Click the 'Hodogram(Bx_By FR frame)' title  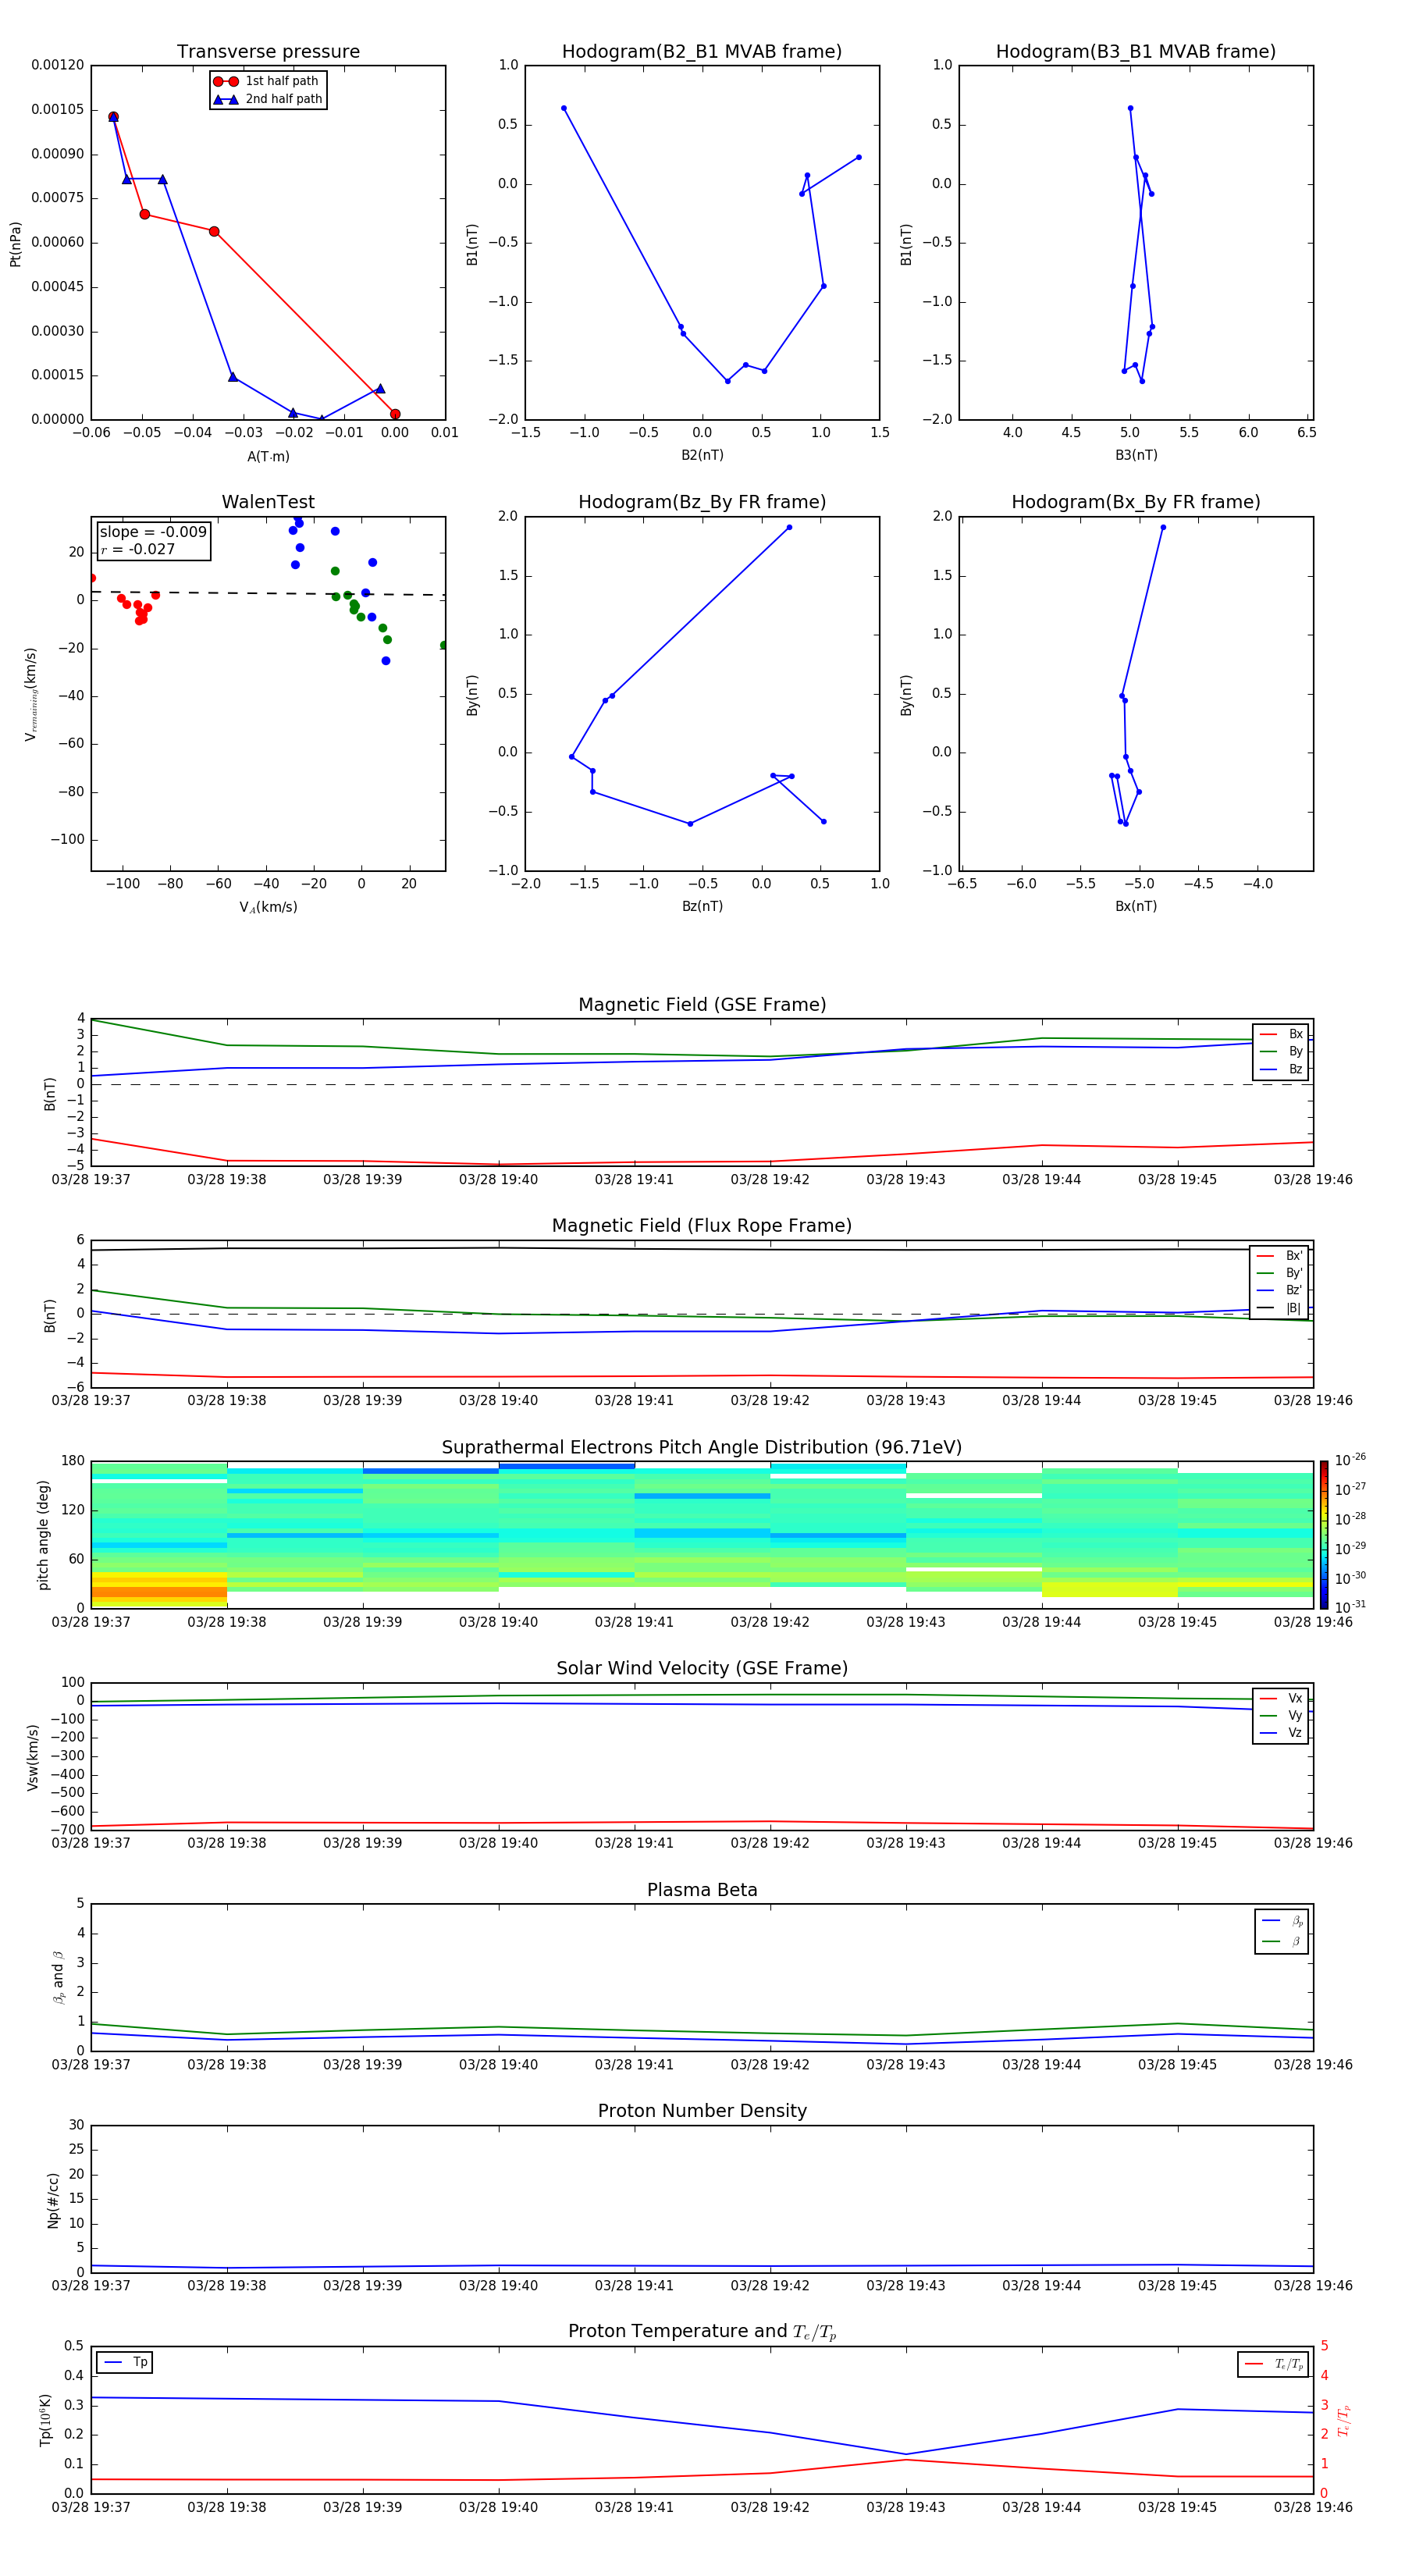[x=1135, y=502]
